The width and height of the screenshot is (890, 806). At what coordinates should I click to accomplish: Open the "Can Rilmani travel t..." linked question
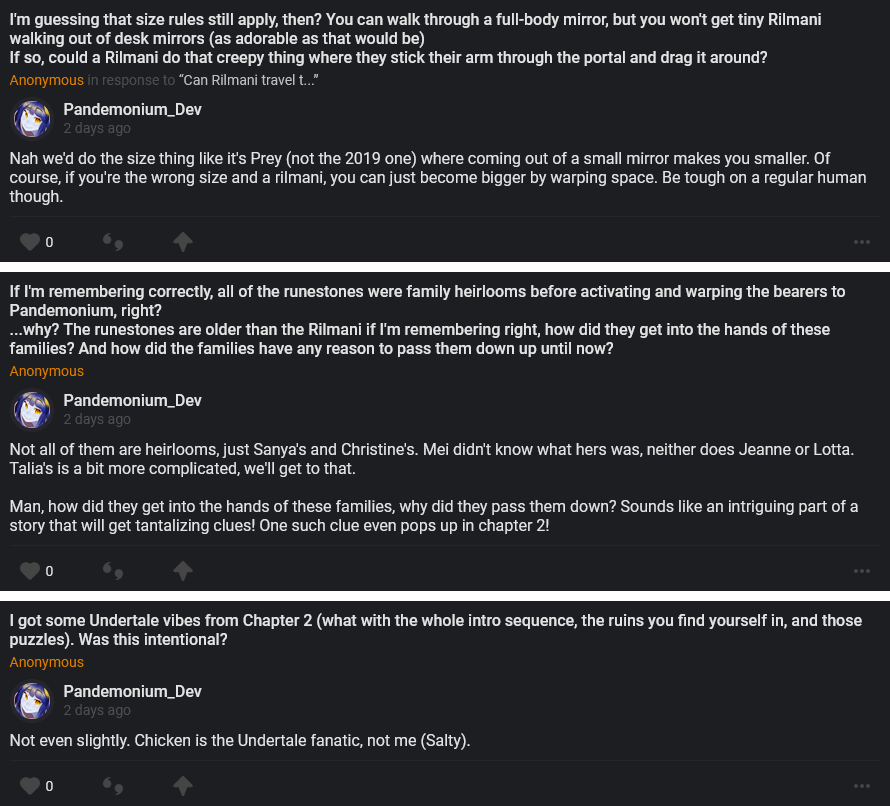[248, 80]
